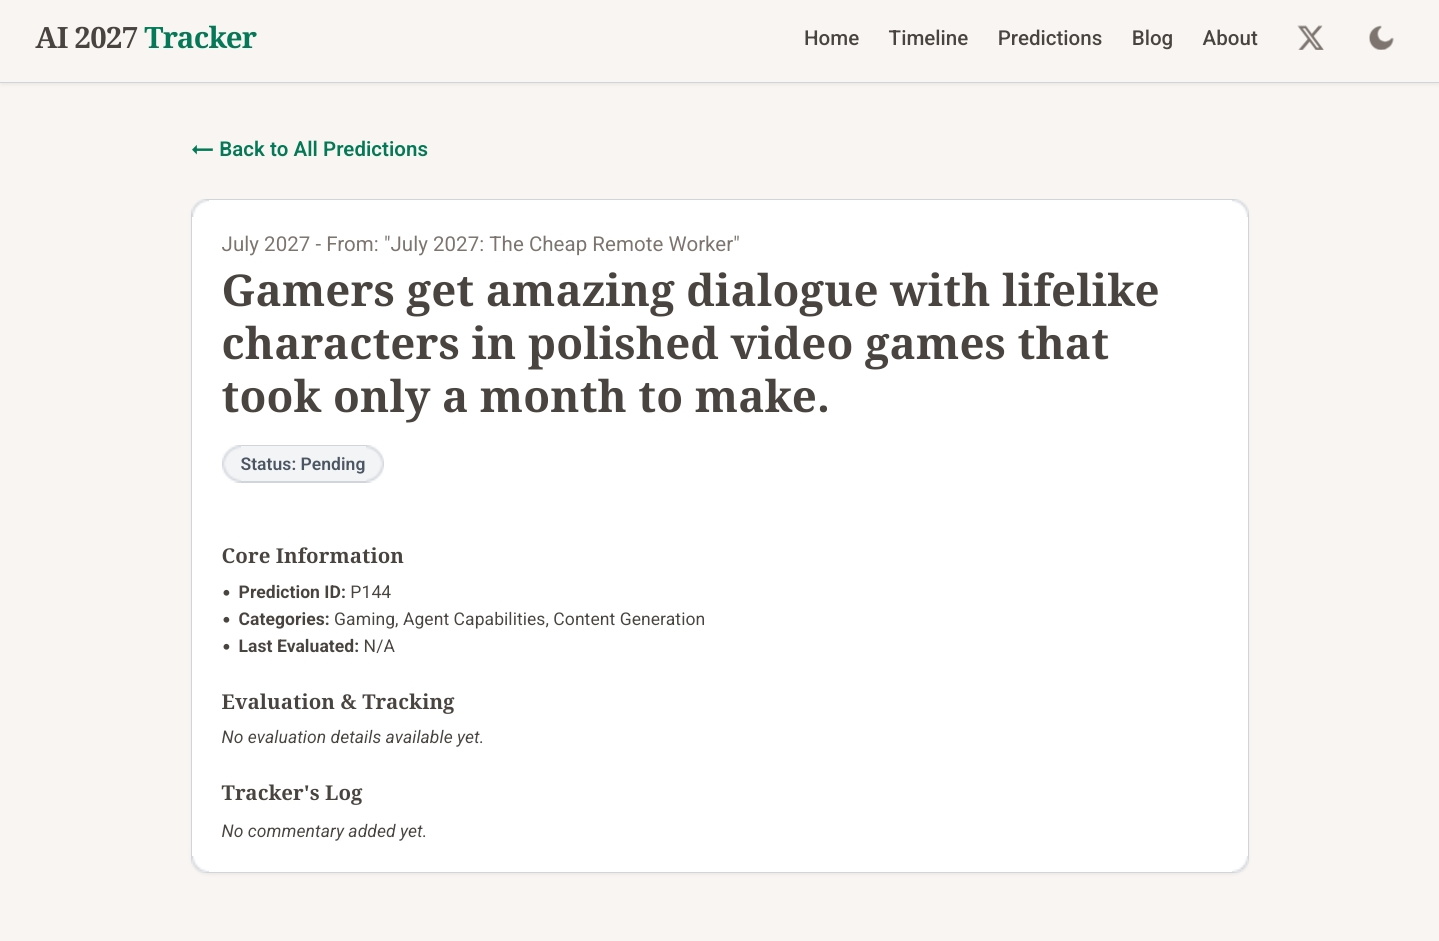The image size is (1439, 941).
Task: Select 'No evaluation details available yet' text
Action: coord(353,737)
